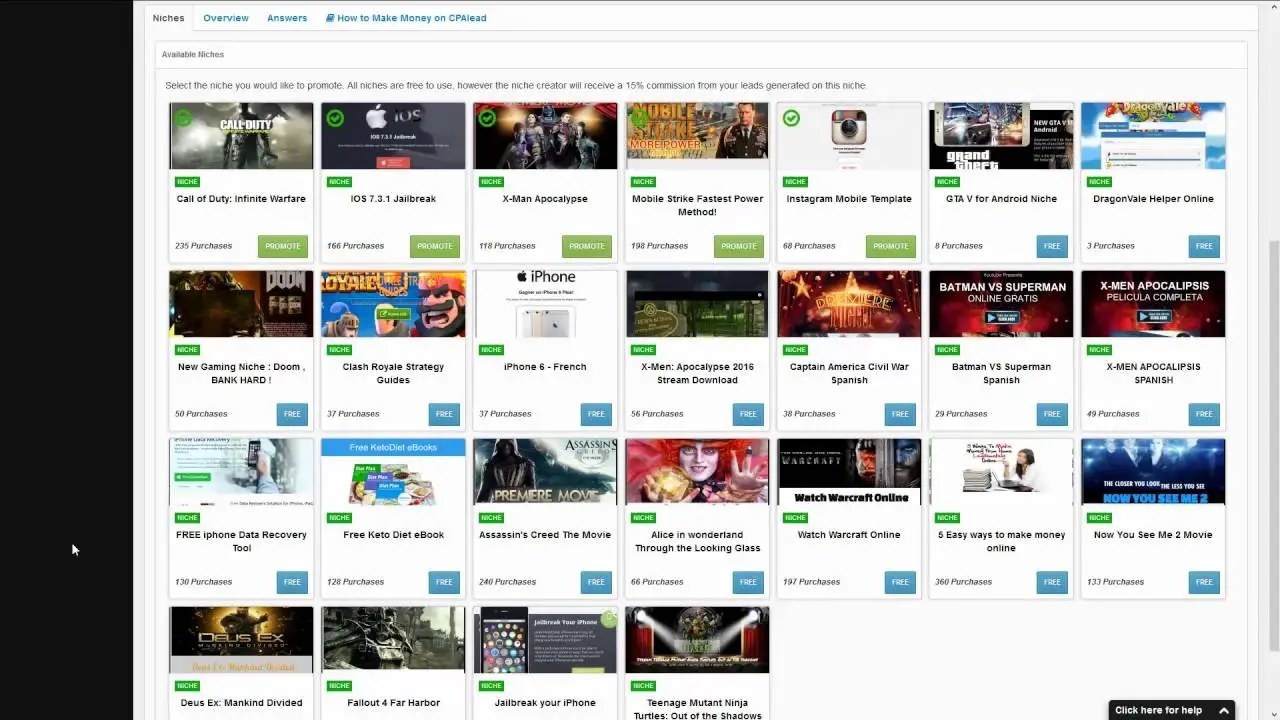Get the free X-Men Apocalypse 2016 Stream Download niche
This screenshot has width=1280, height=720.
[x=748, y=414]
